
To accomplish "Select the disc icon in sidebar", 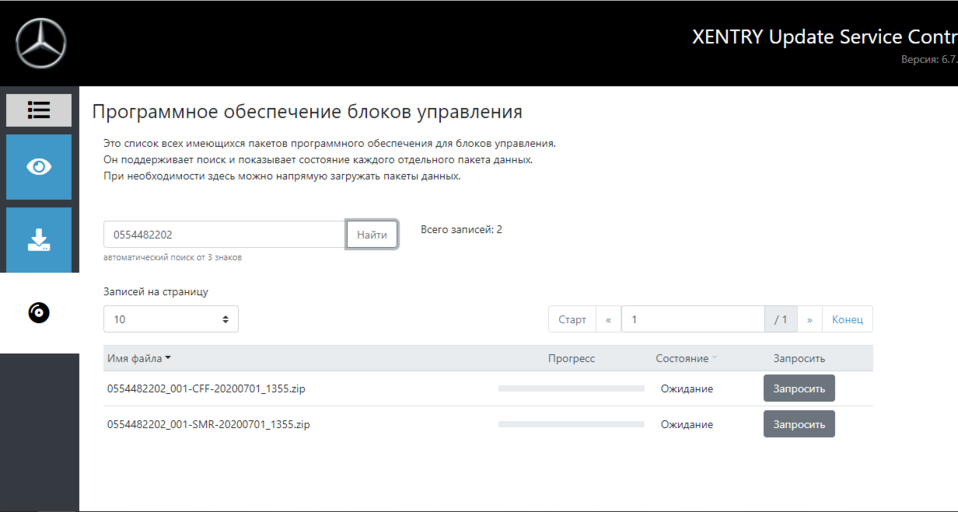I will click(x=38, y=313).
